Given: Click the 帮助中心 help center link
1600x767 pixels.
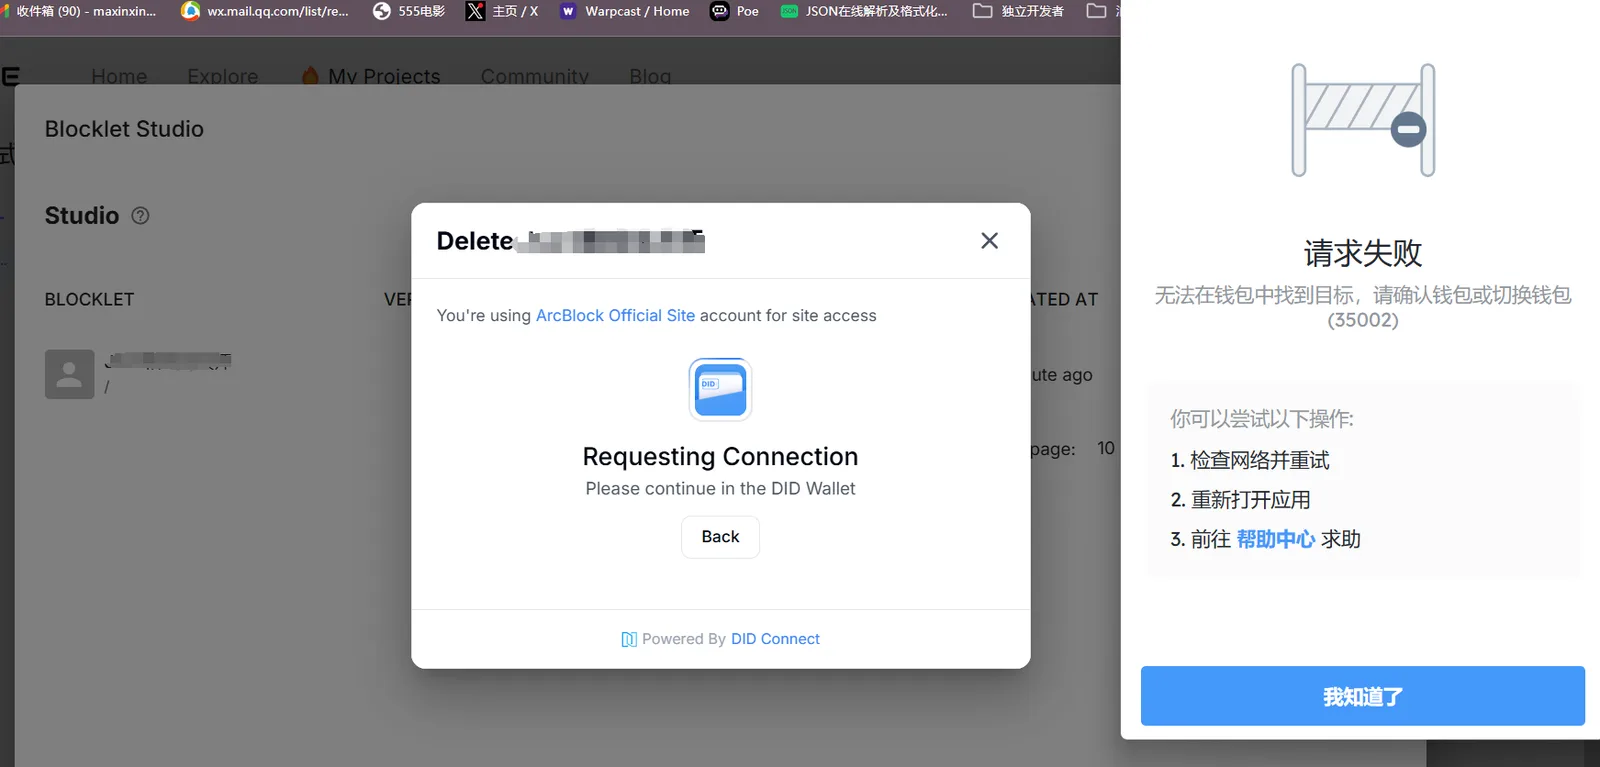Looking at the screenshot, I should [x=1276, y=539].
